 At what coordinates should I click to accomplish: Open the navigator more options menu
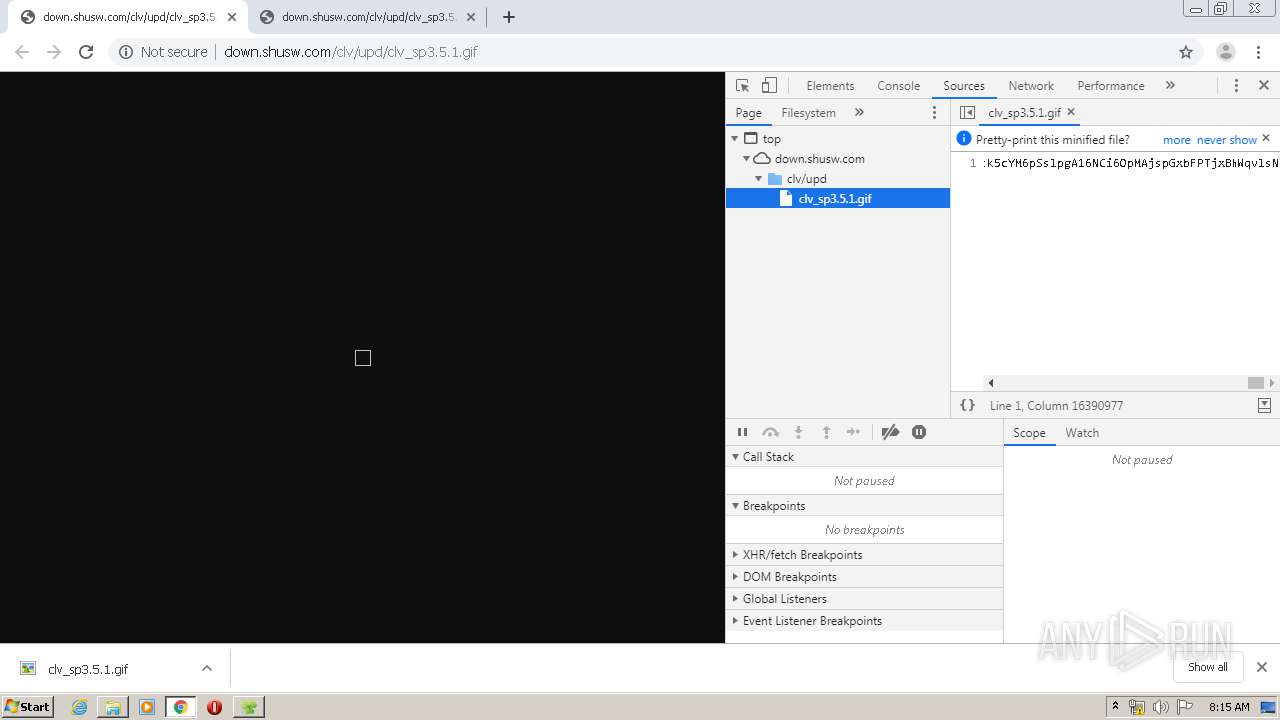(935, 113)
